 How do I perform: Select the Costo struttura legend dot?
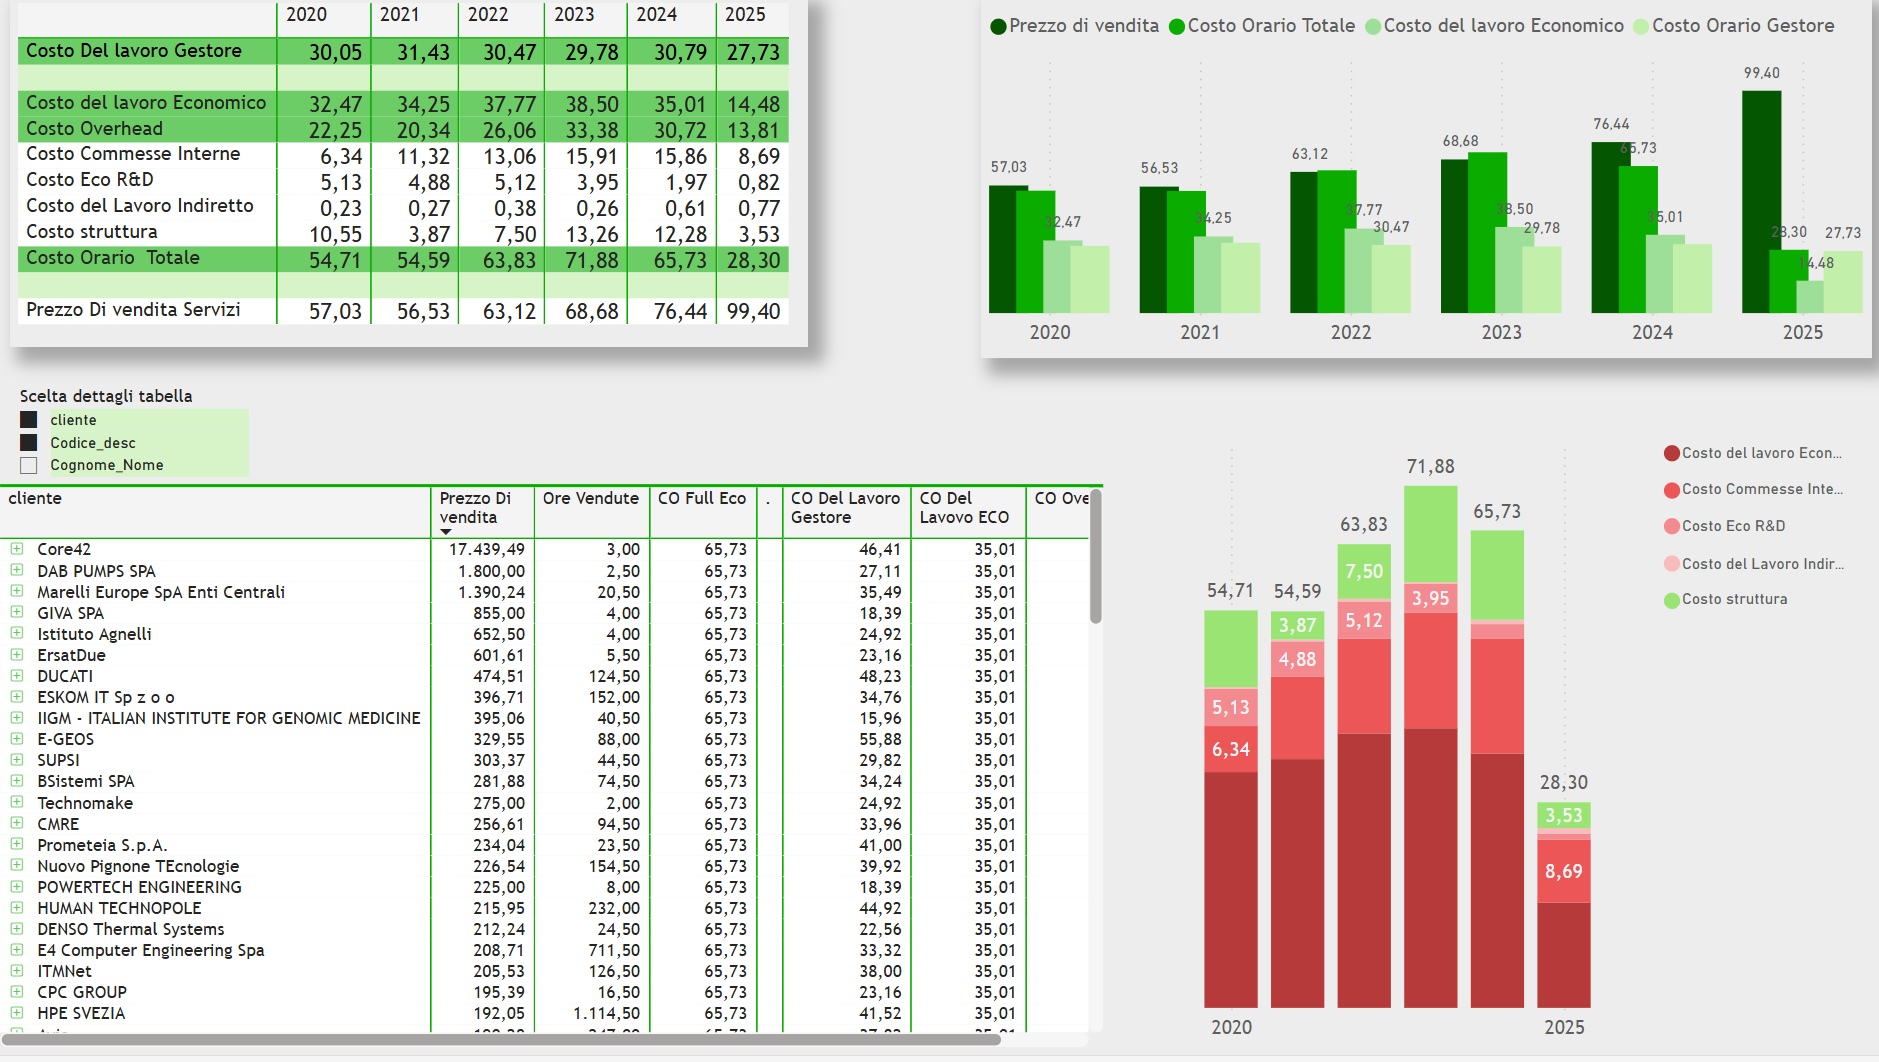click(1671, 600)
